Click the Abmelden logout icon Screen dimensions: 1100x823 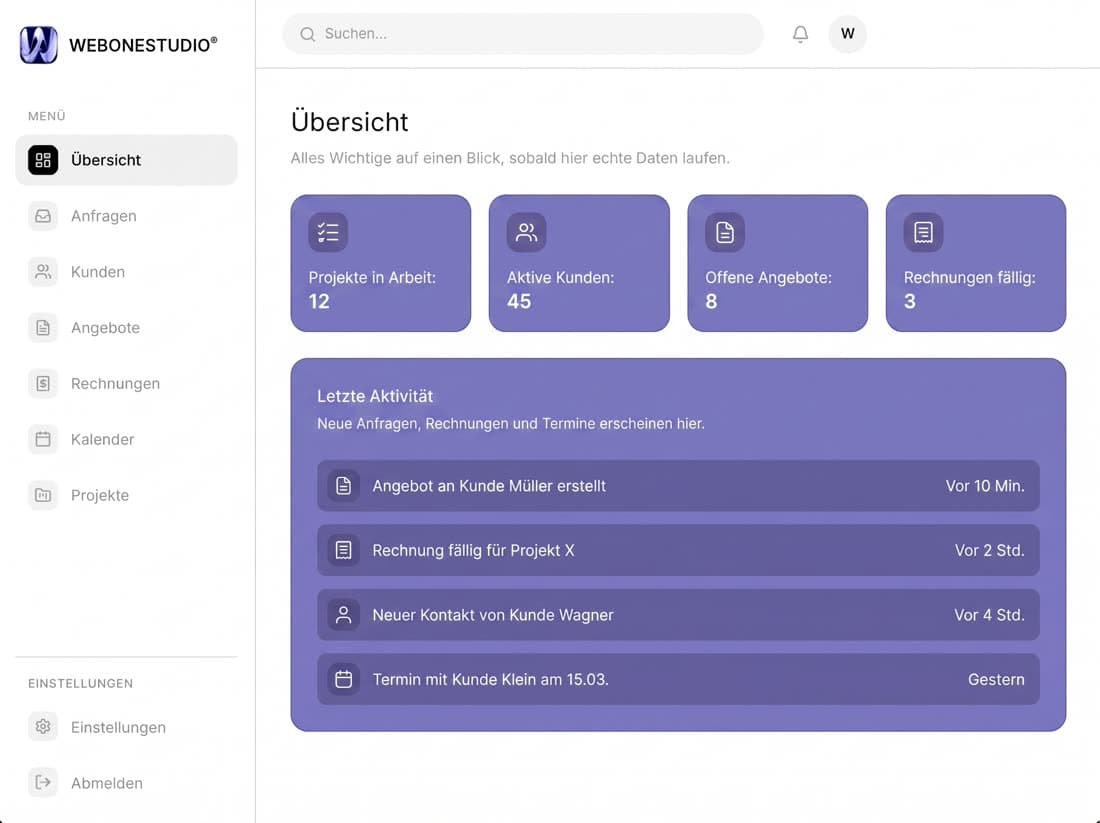[43, 782]
